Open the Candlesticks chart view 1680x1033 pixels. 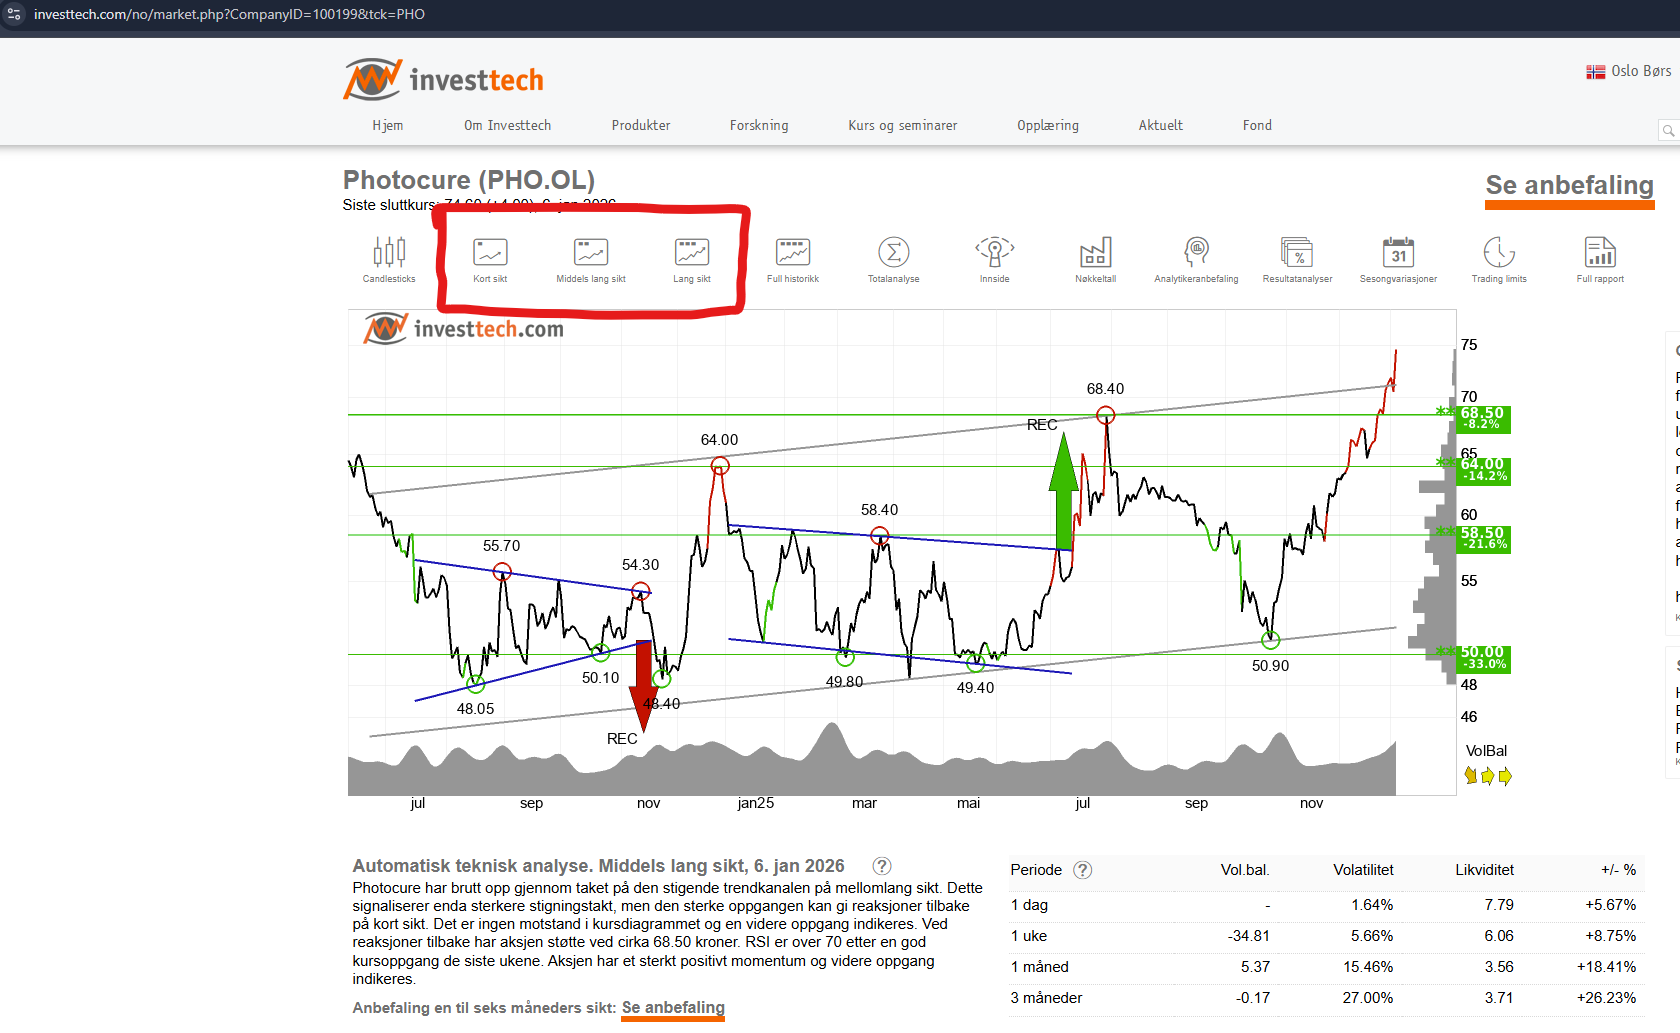click(389, 259)
